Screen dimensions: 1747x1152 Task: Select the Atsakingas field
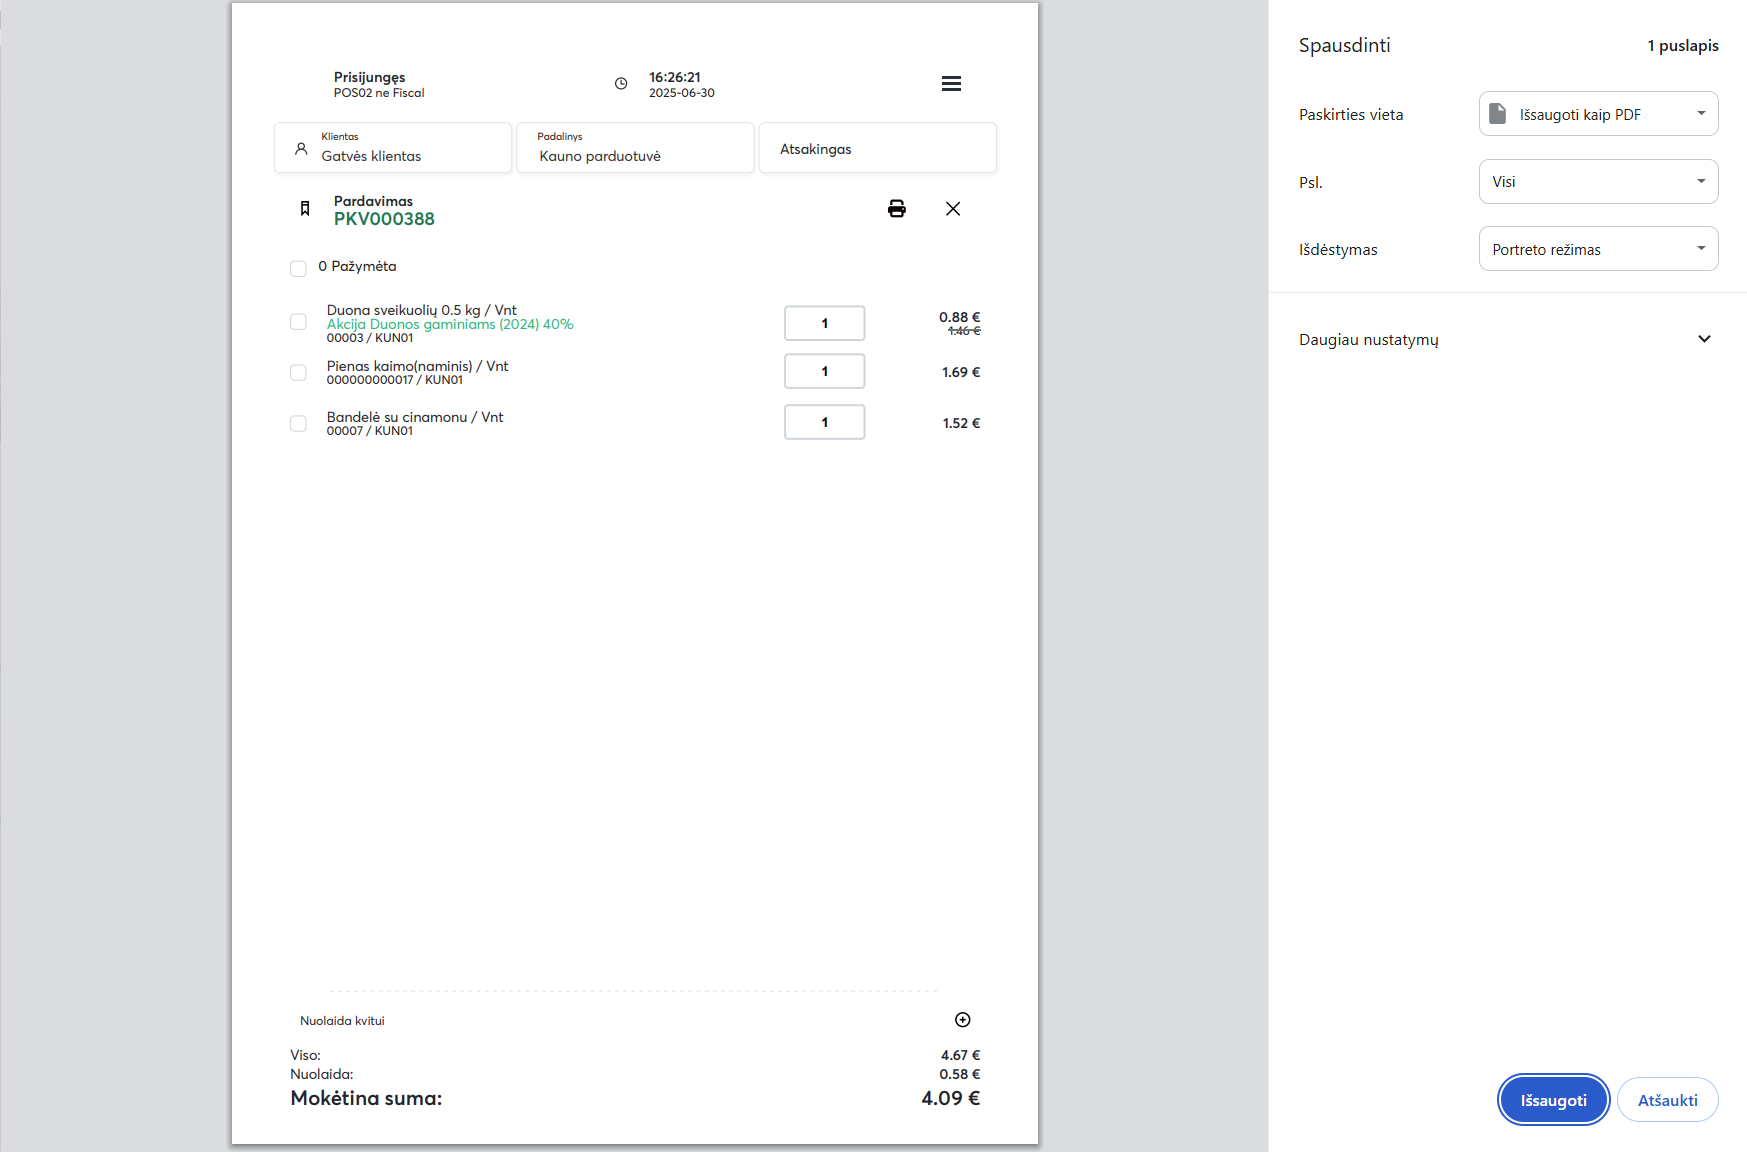click(877, 149)
